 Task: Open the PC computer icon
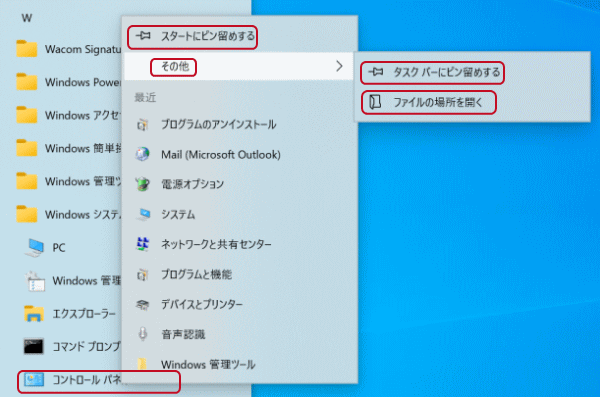[34, 248]
